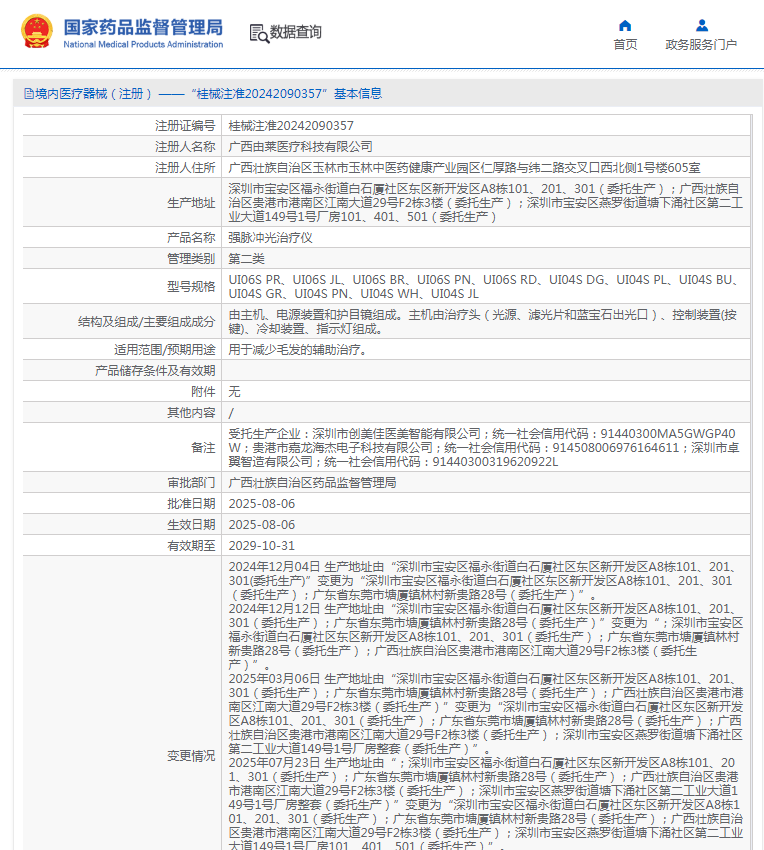
Task: Select 注册人住所 label cell
Action: [122, 168]
